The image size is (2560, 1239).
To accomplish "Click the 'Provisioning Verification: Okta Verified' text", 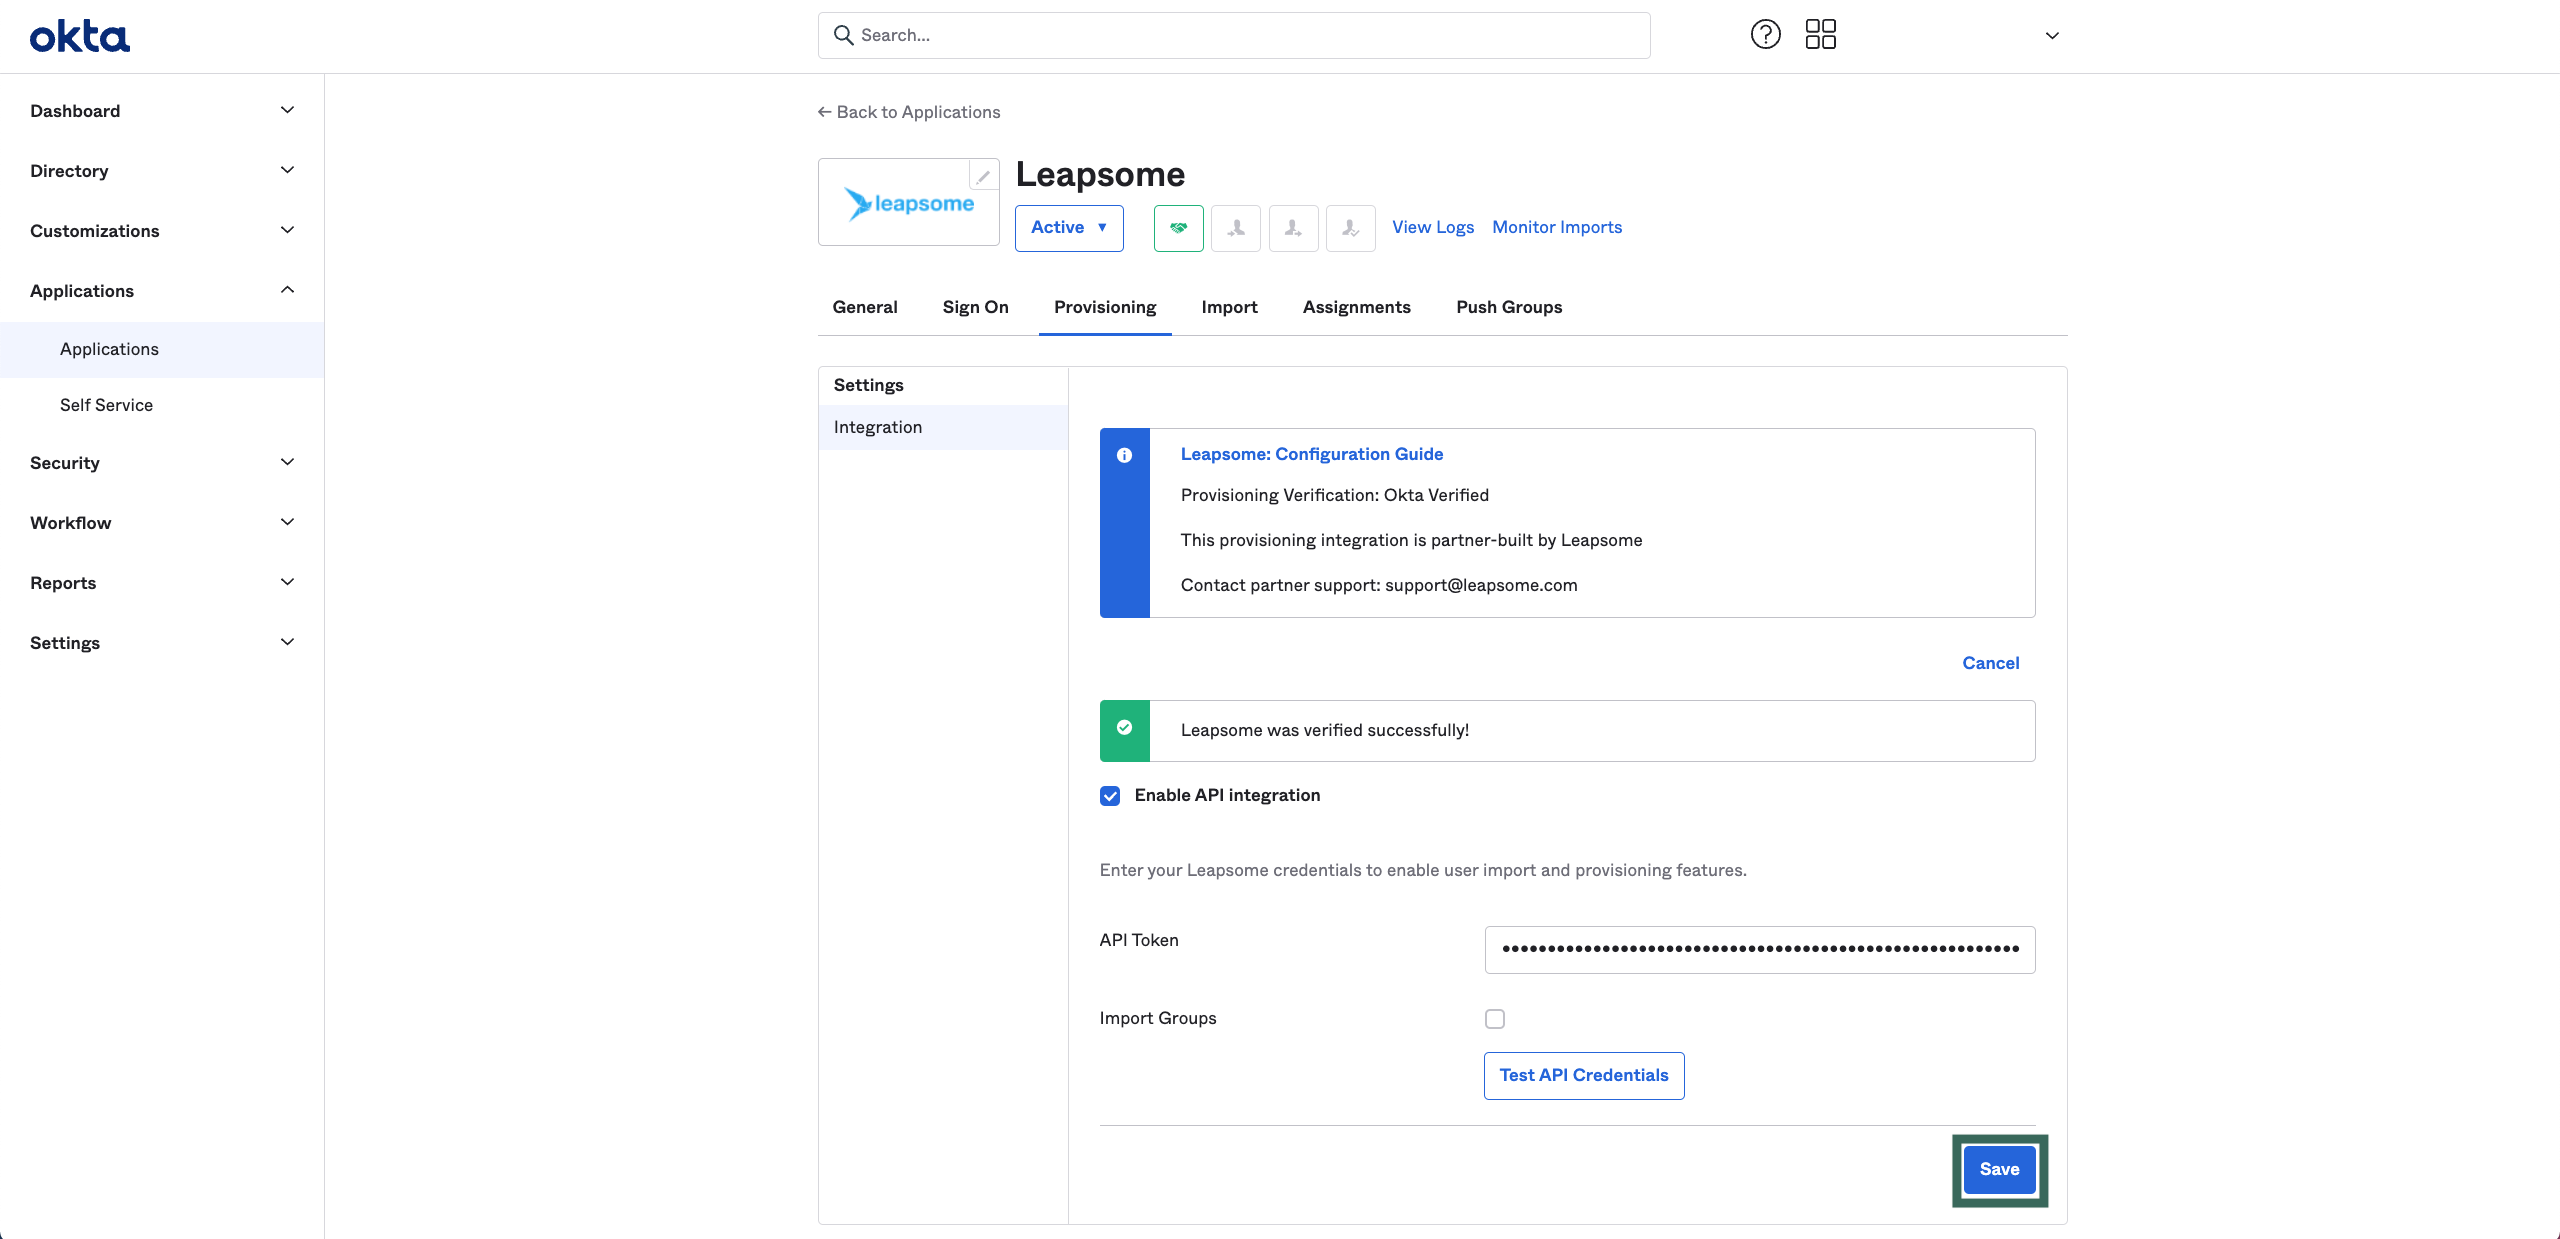I will tap(1335, 495).
